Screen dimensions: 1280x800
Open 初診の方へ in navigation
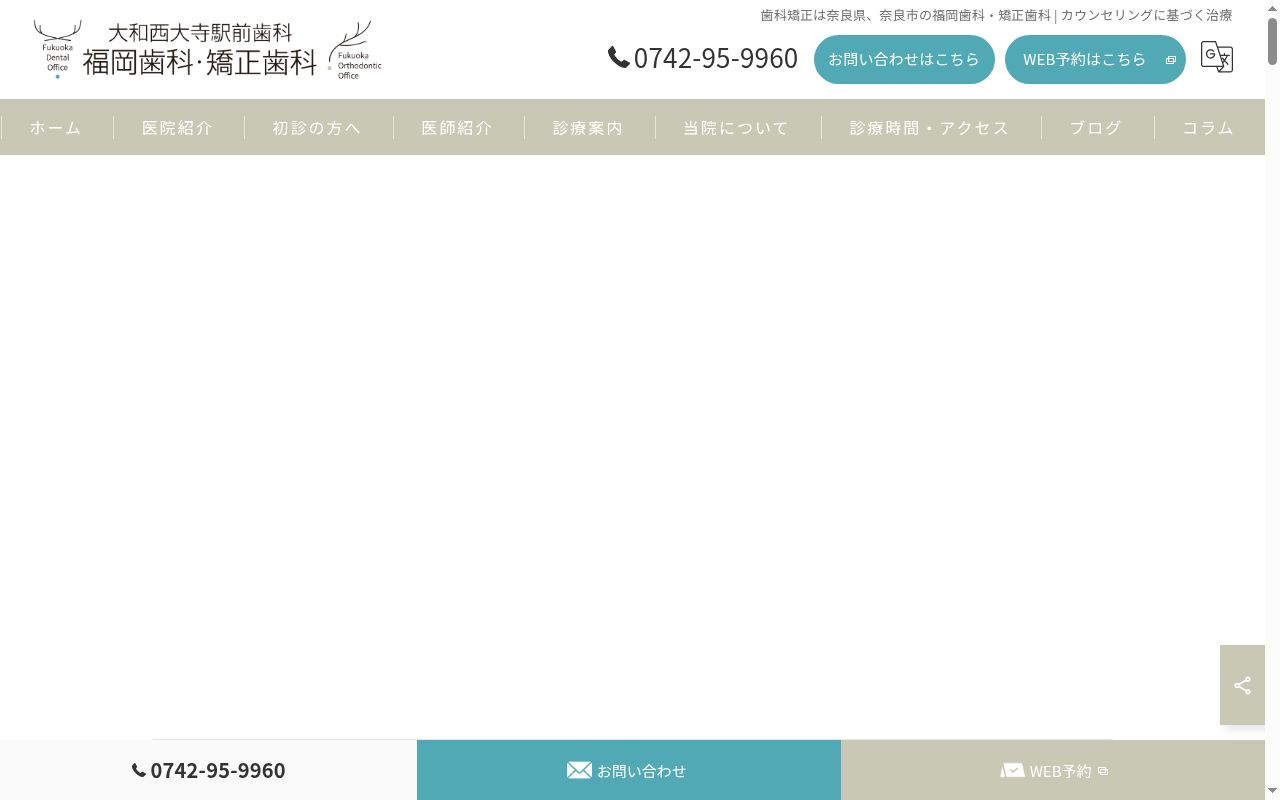coord(318,127)
